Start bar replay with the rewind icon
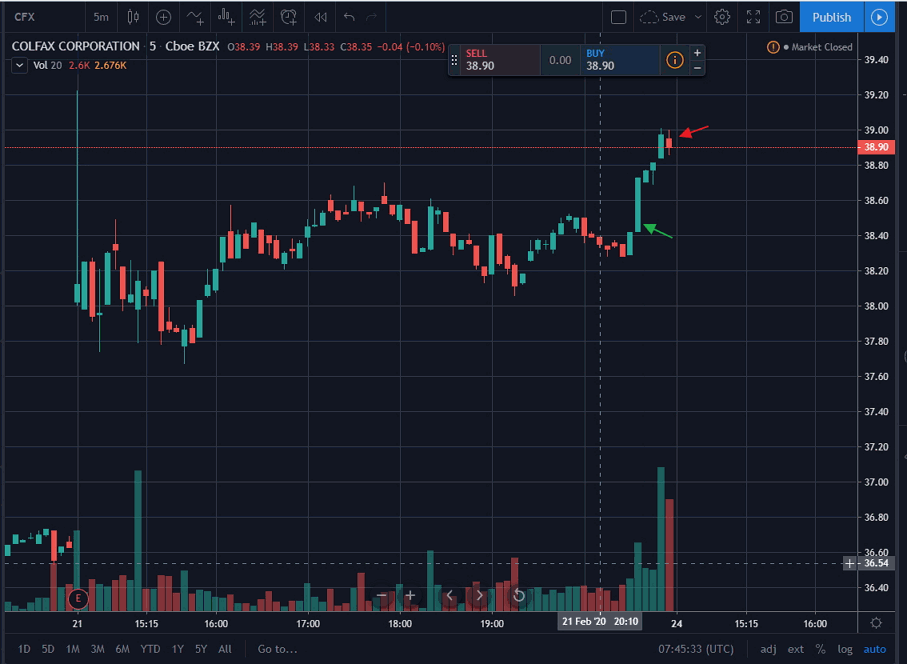This screenshot has width=907, height=664. (320, 17)
